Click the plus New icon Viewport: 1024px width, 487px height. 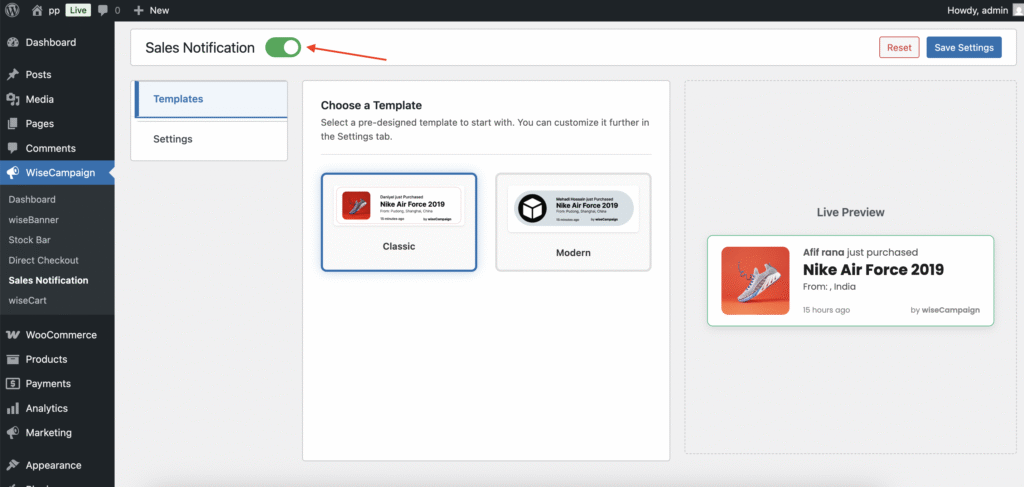coord(138,10)
